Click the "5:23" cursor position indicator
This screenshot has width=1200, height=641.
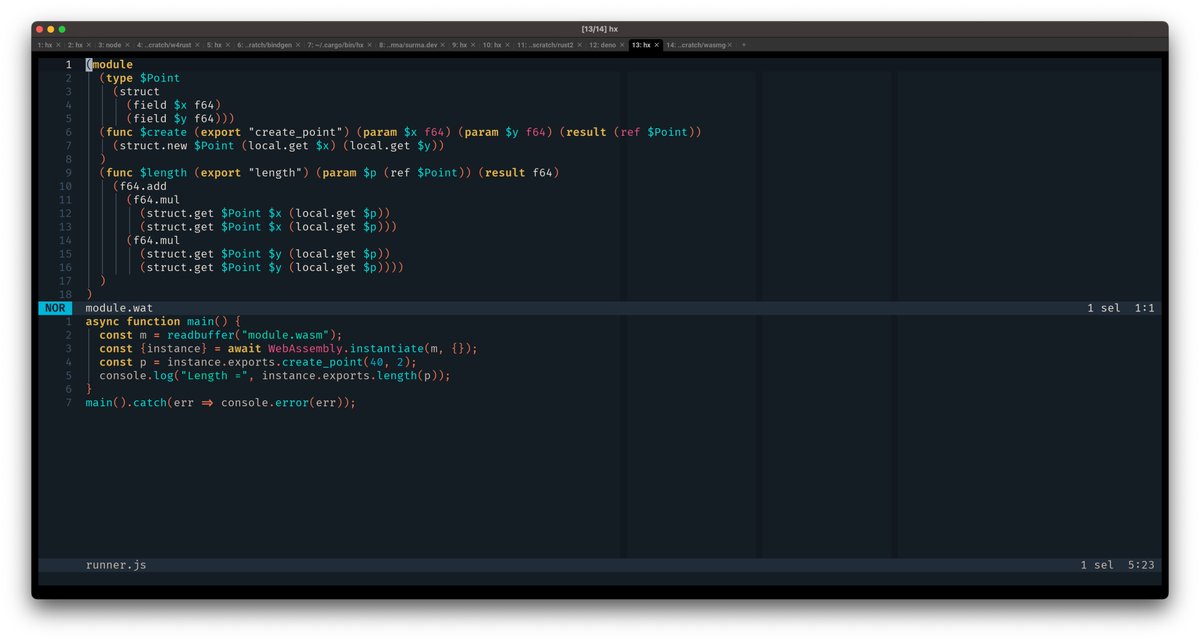pos(1143,565)
